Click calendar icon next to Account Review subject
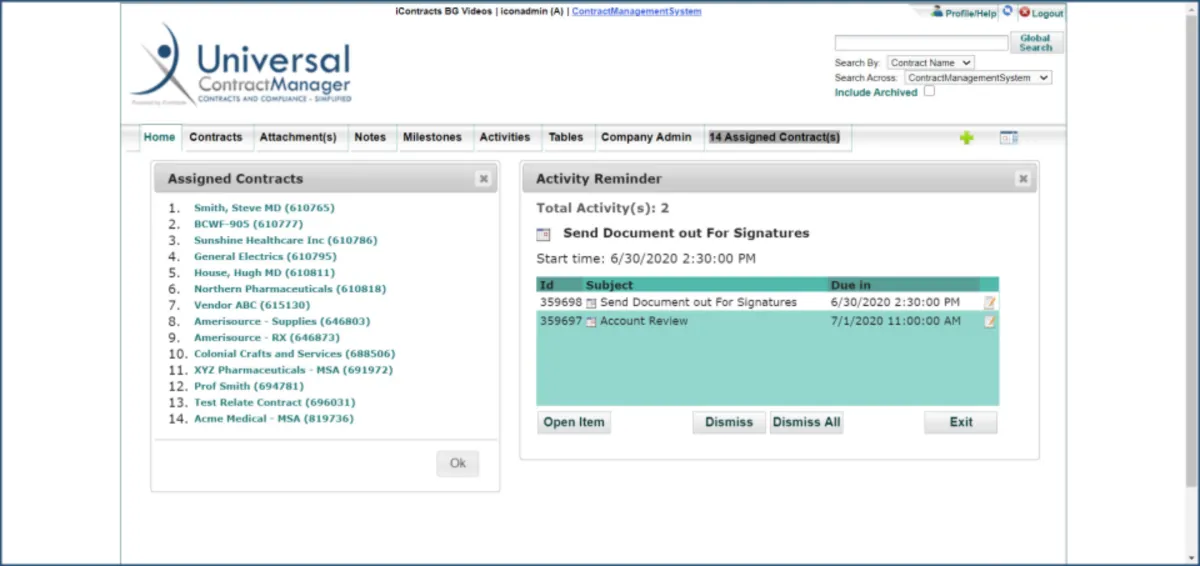 tap(591, 322)
